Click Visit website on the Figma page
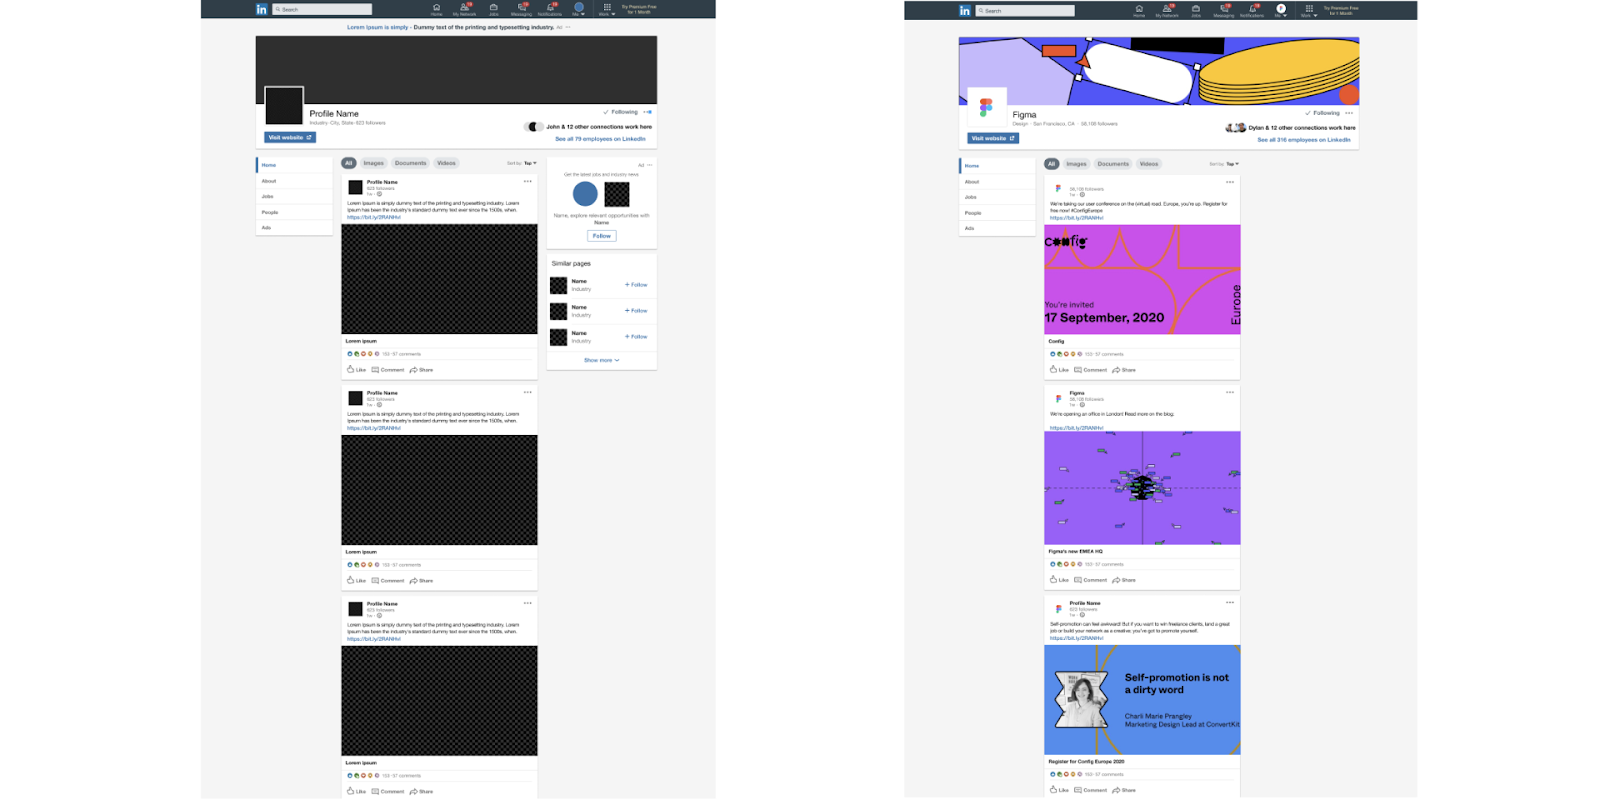The height and width of the screenshot is (800, 1600). [993, 138]
